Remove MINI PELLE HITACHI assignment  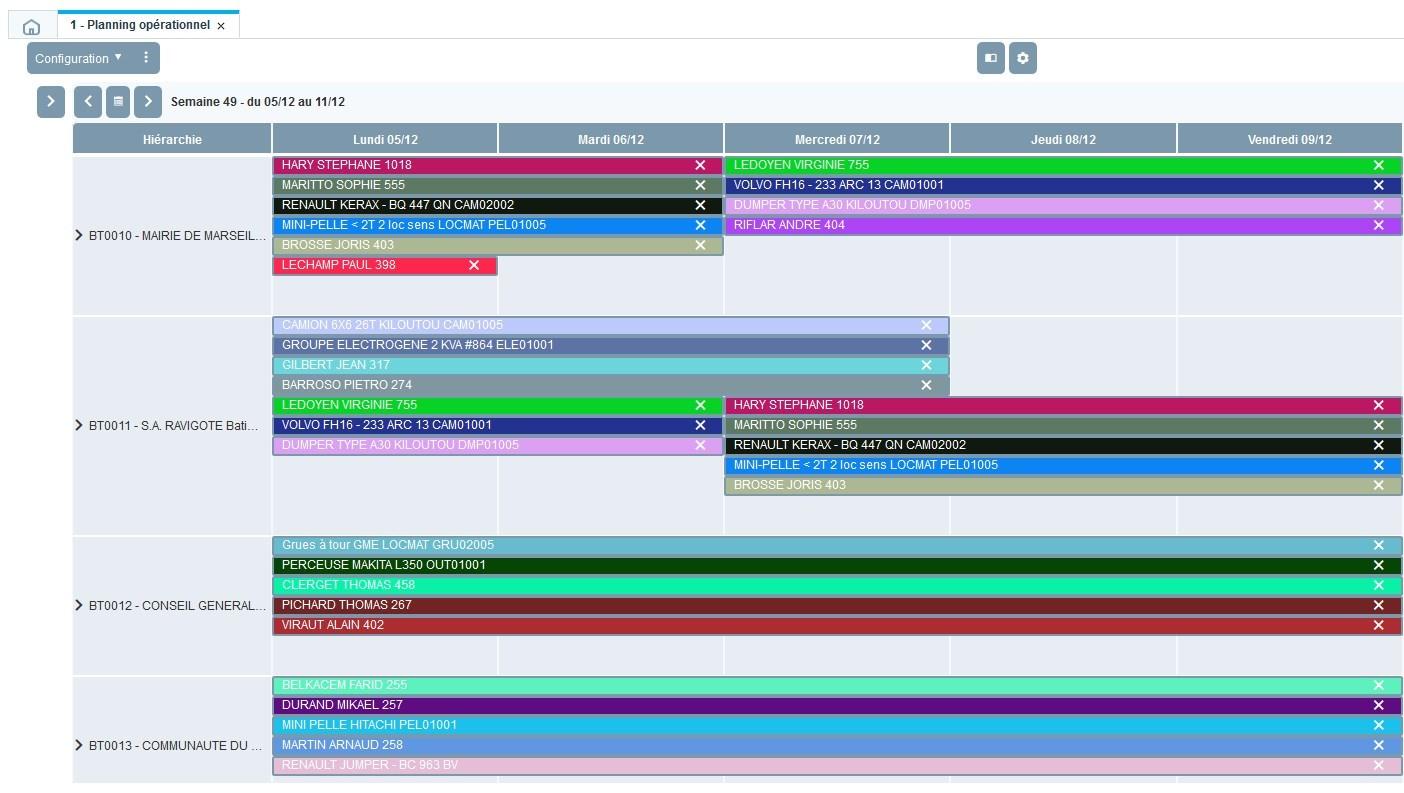point(1378,725)
